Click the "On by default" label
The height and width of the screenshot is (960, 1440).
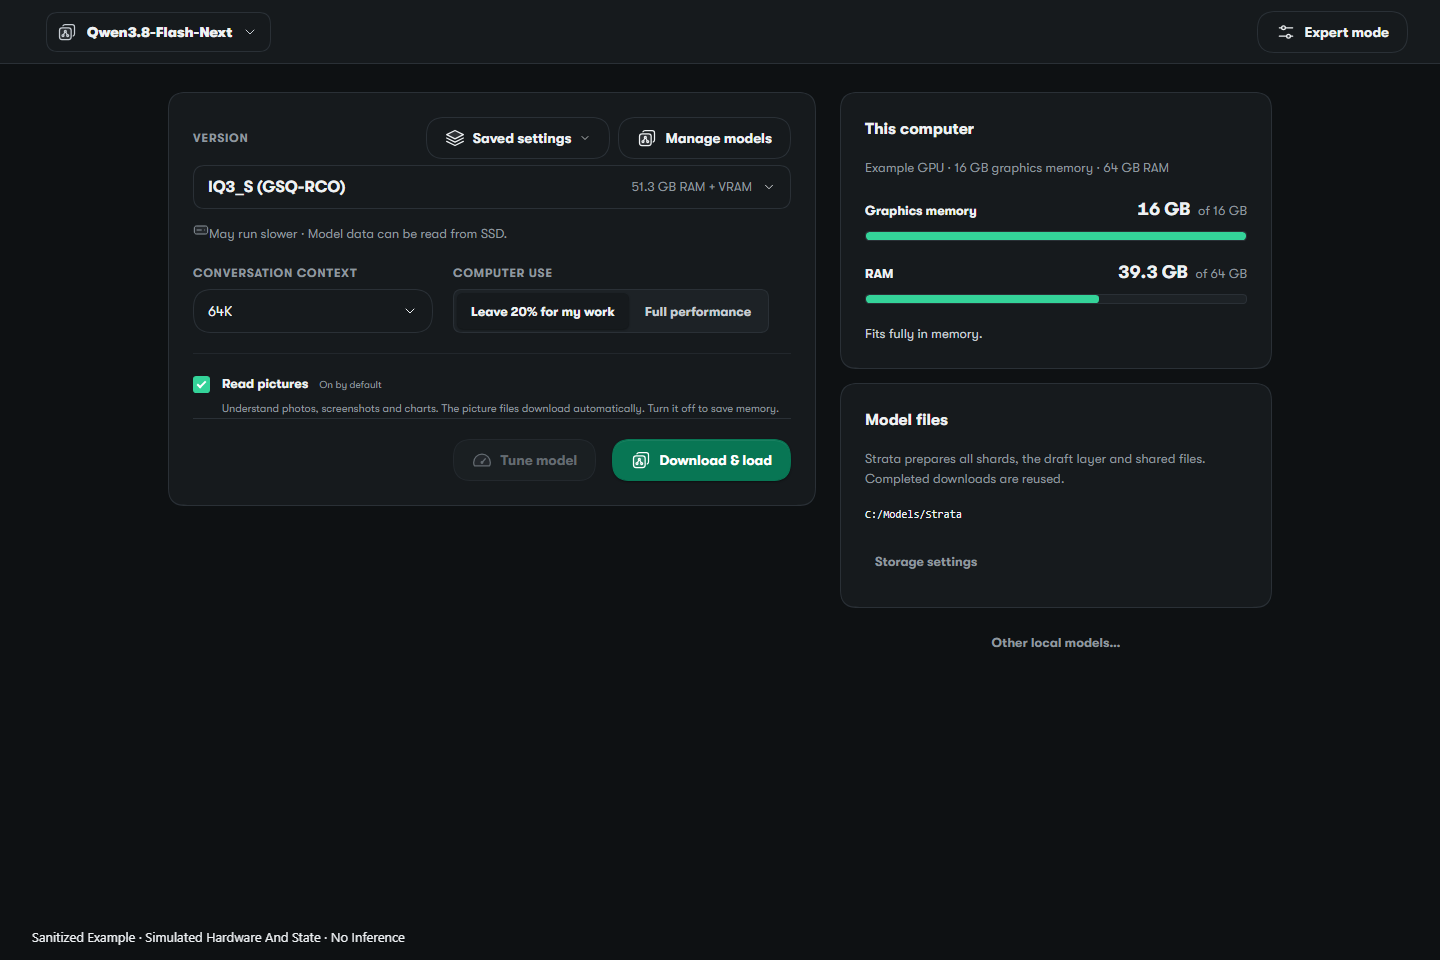pos(350,385)
